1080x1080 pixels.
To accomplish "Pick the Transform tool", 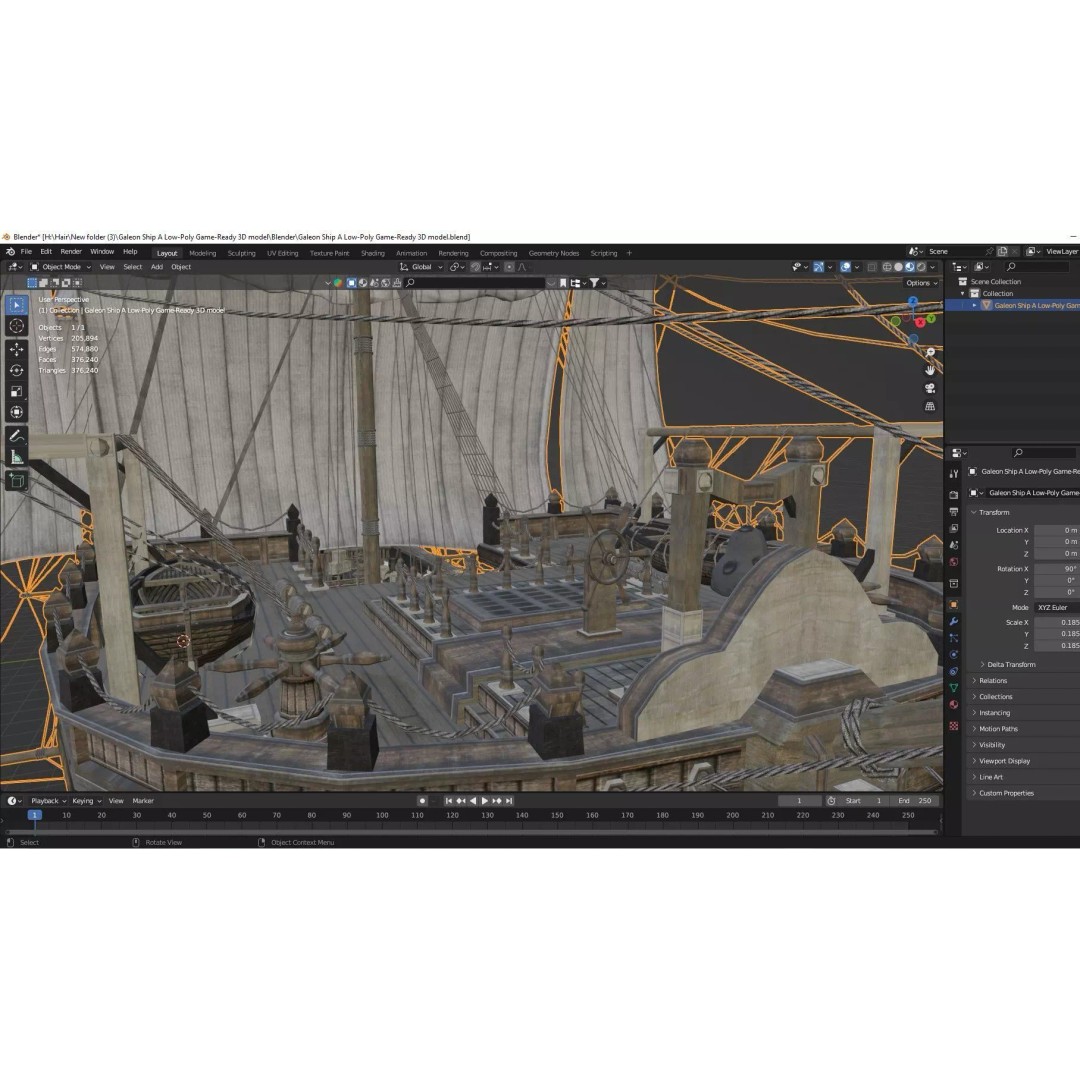I will (x=17, y=412).
